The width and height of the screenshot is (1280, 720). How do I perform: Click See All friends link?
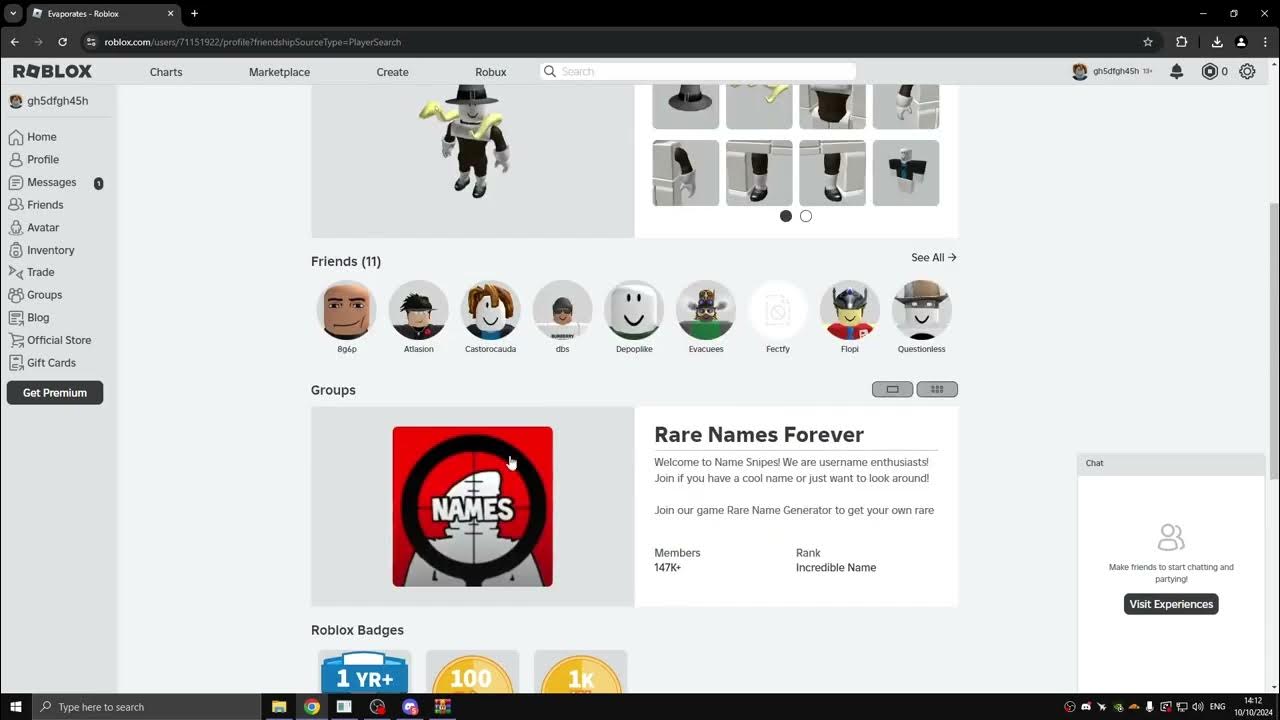tap(934, 258)
